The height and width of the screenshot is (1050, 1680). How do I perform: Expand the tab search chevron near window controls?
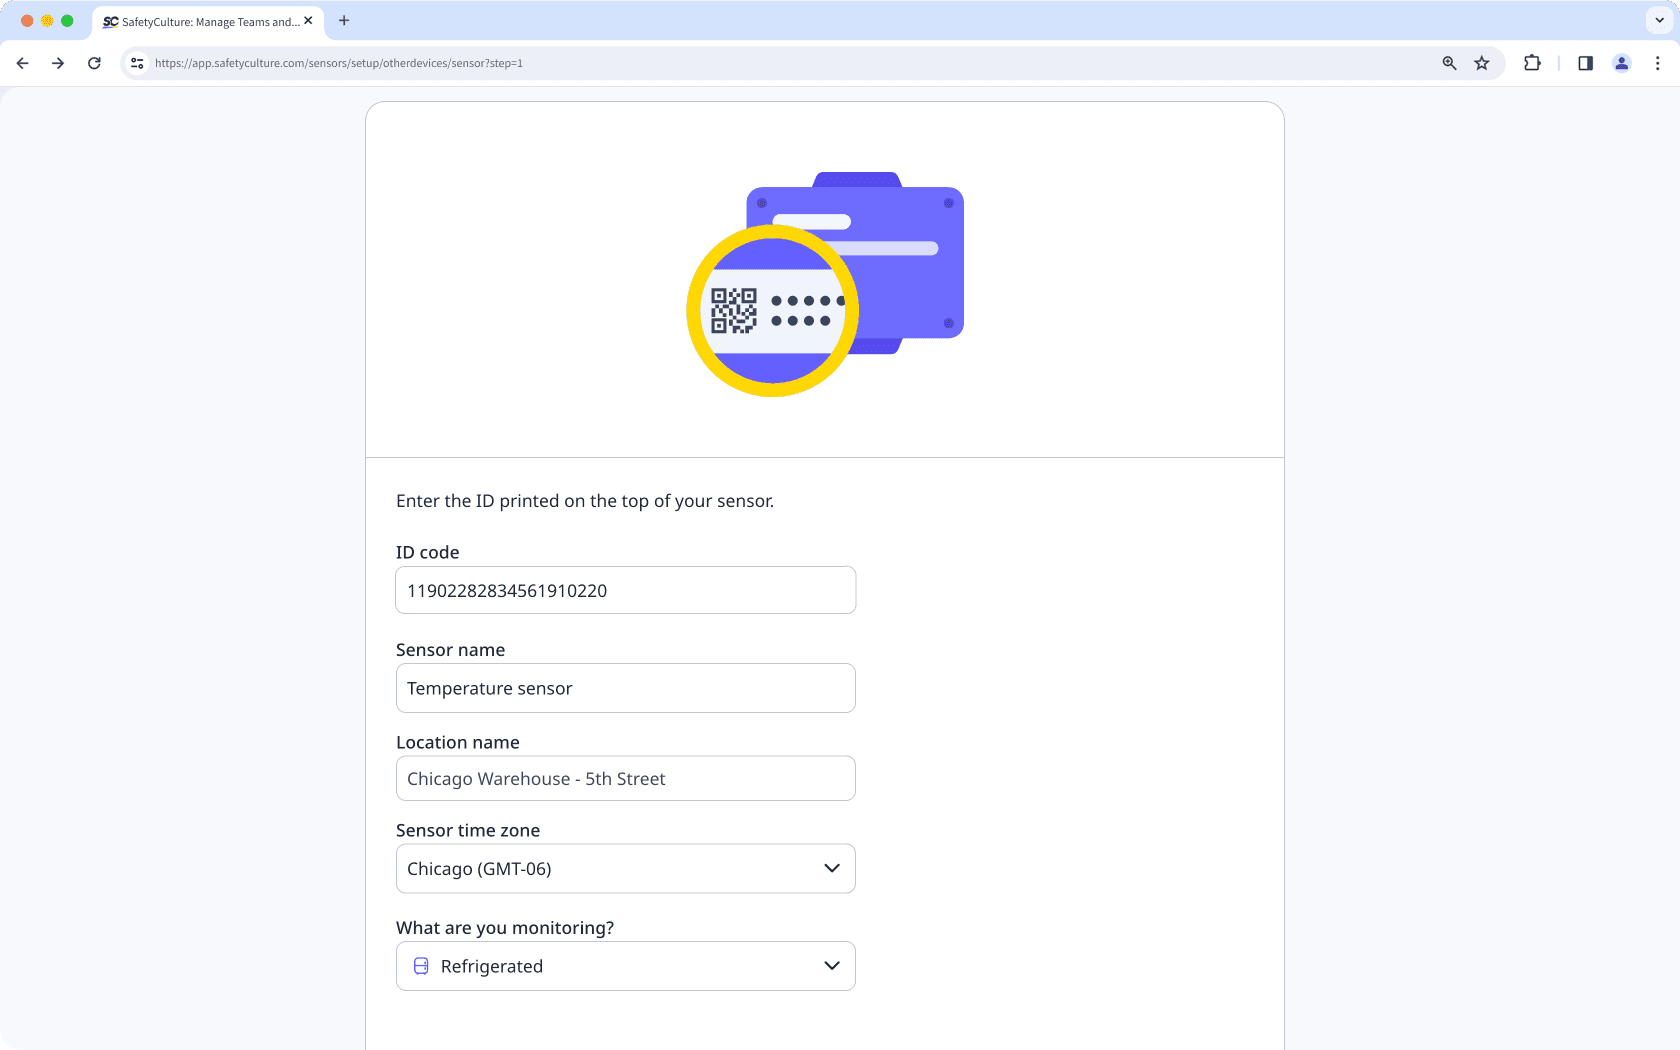tap(1657, 20)
